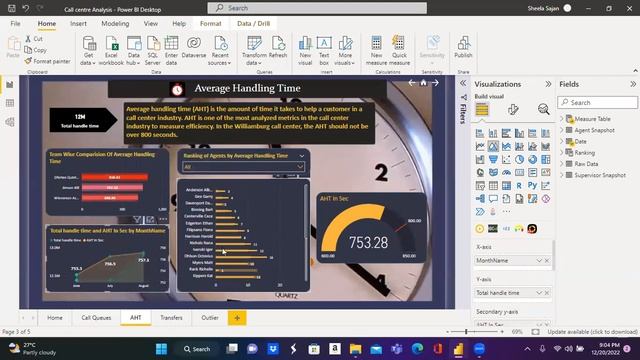Screen dimensions: 640x360
Task: Switch to the Modeling ribbon tab
Action: [x=115, y=24]
